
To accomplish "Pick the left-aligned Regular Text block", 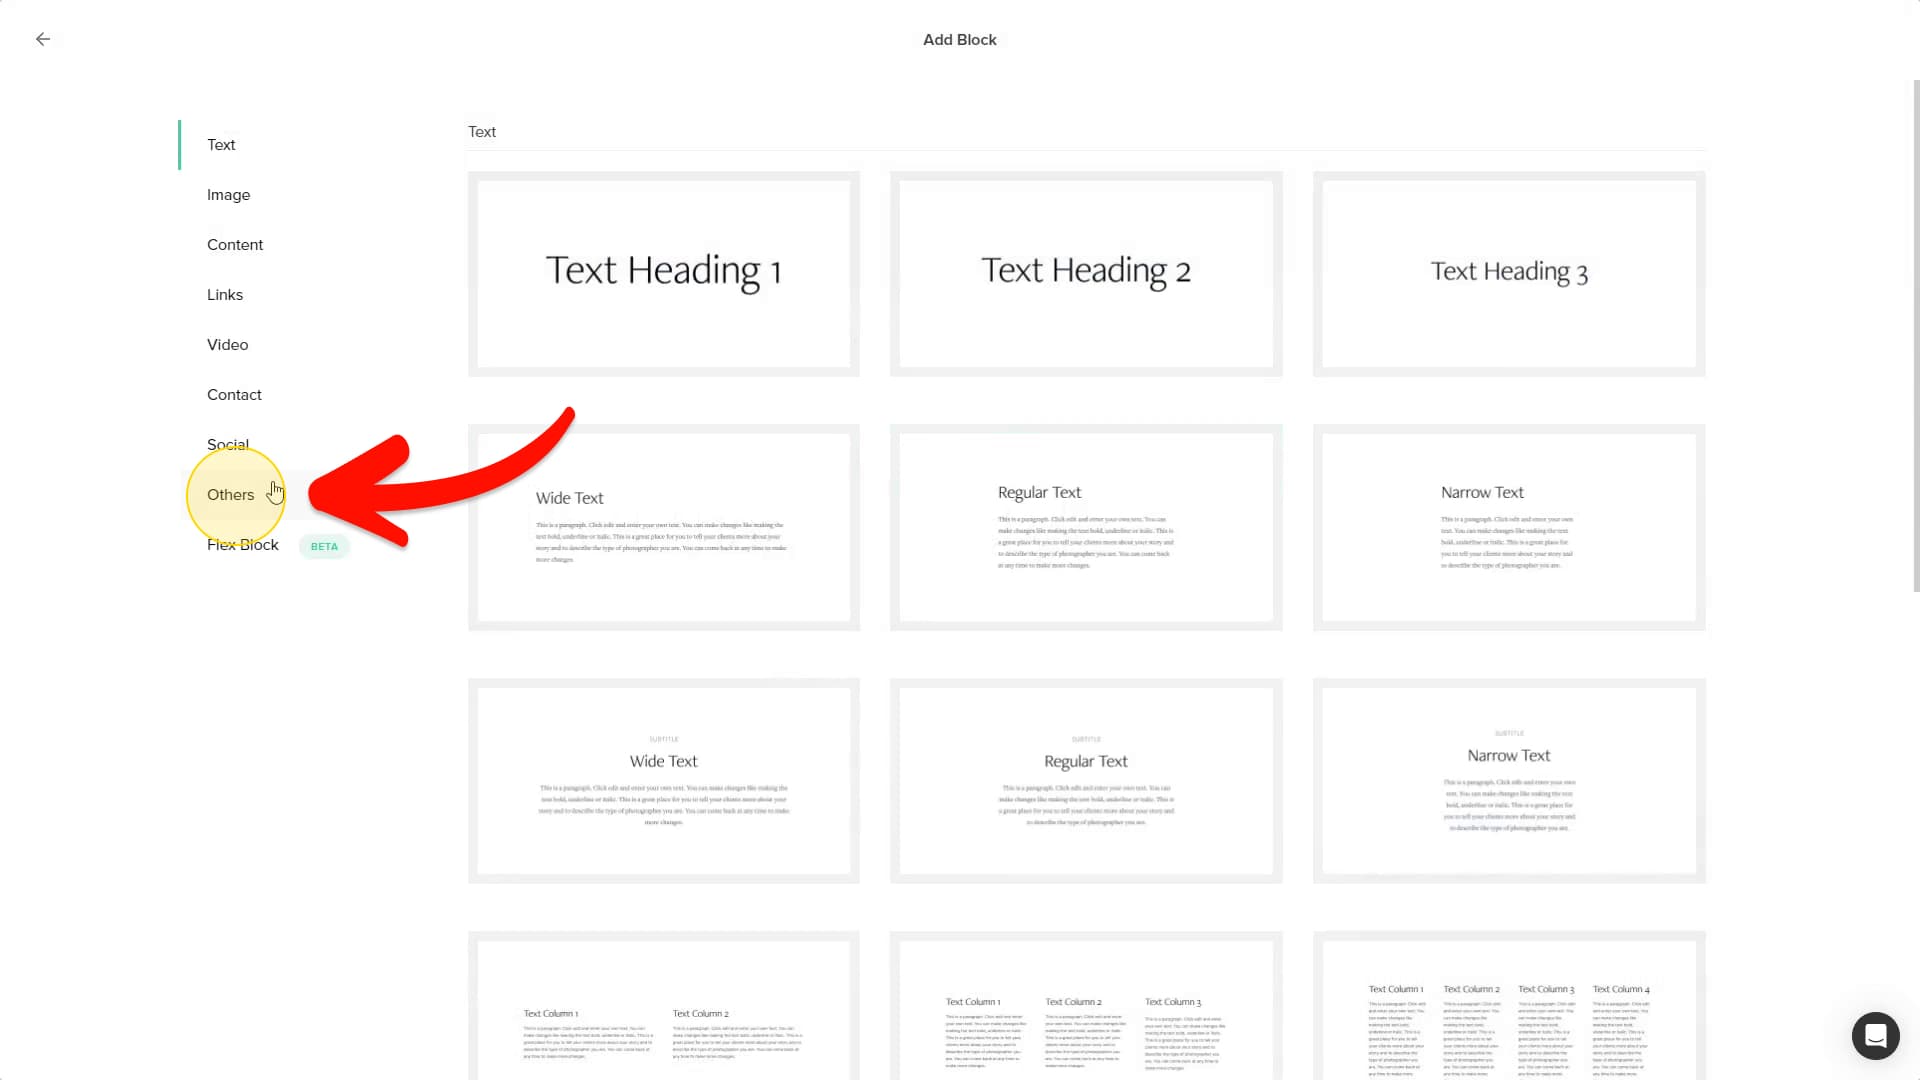I will coord(1086,527).
